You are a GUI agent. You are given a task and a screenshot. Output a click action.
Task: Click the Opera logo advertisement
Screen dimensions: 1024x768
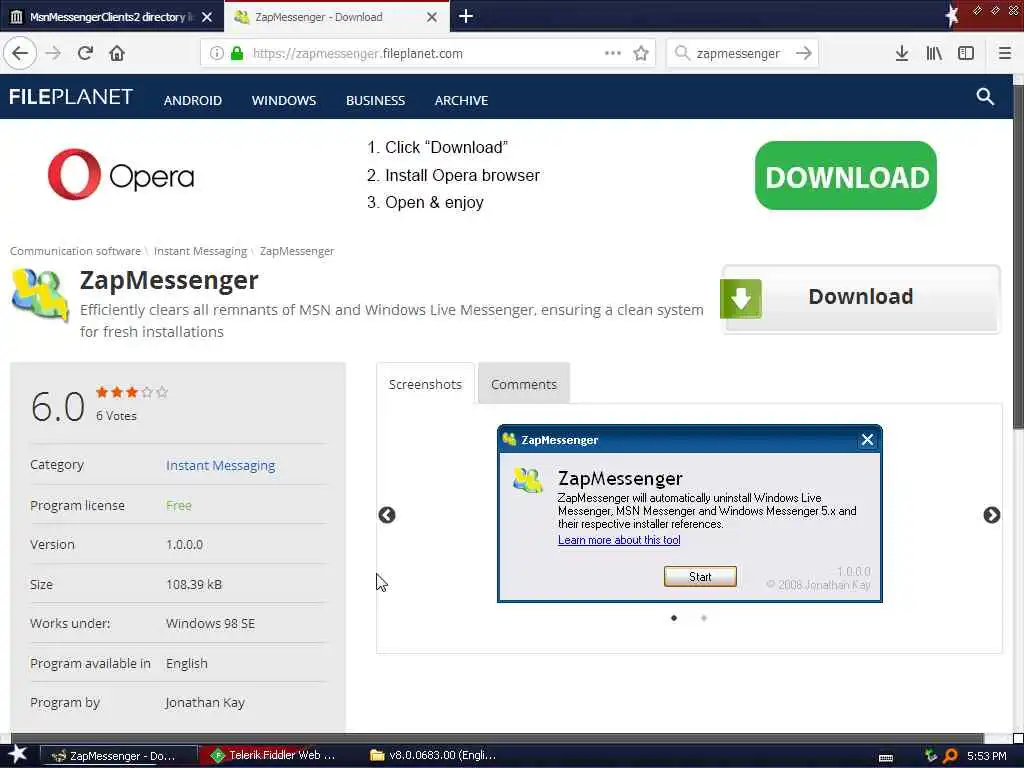[121, 174]
